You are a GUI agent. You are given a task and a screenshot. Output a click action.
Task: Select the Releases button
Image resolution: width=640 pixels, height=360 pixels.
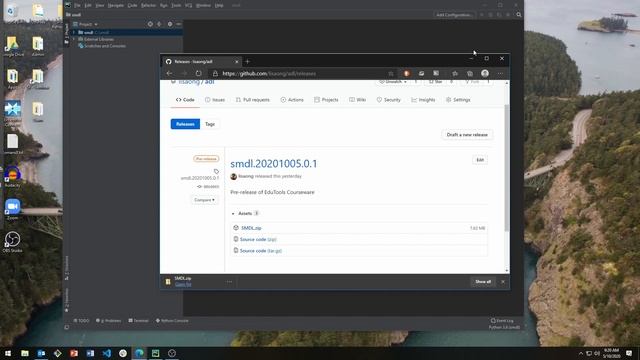click(185, 124)
